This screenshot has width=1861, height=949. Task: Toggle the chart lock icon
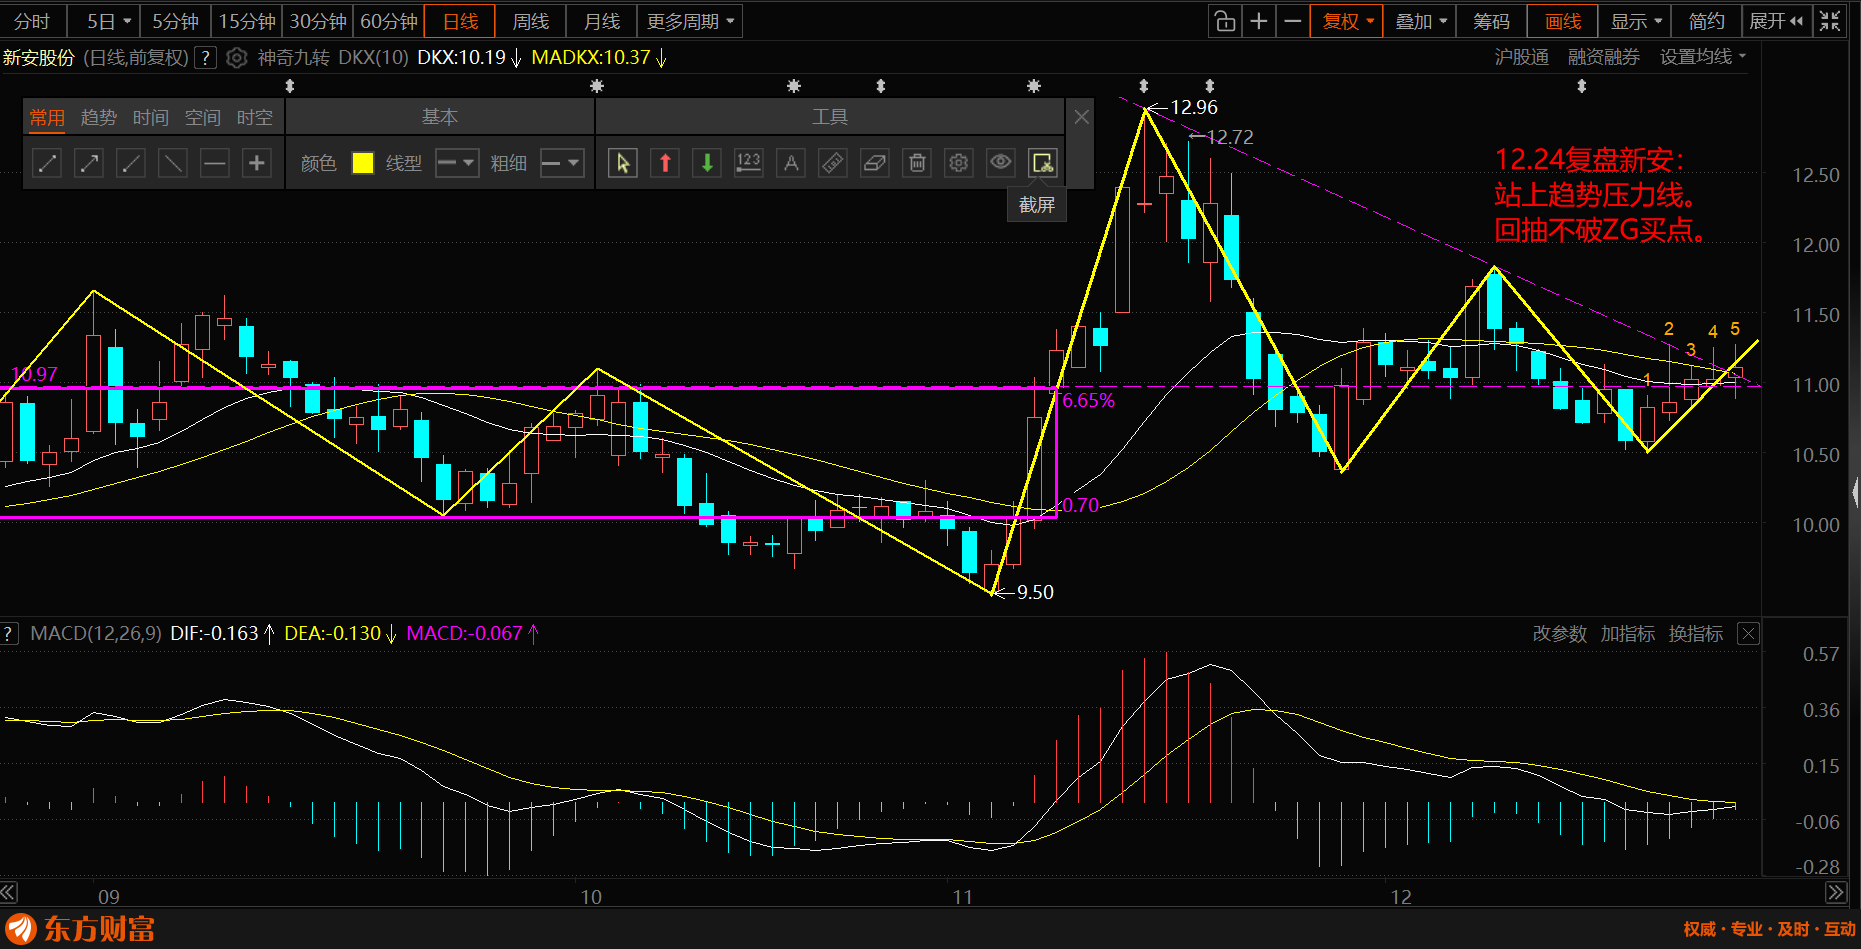click(1224, 21)
